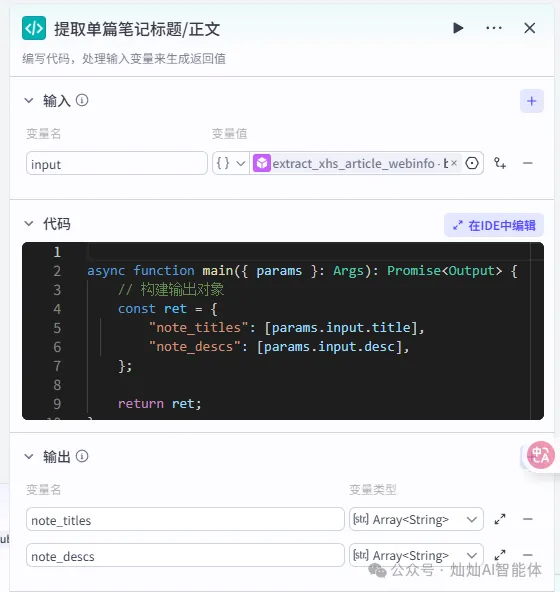The image size is (560, 592).
Task: Expand the note_titles output row
Action: (x=500, y=520)
